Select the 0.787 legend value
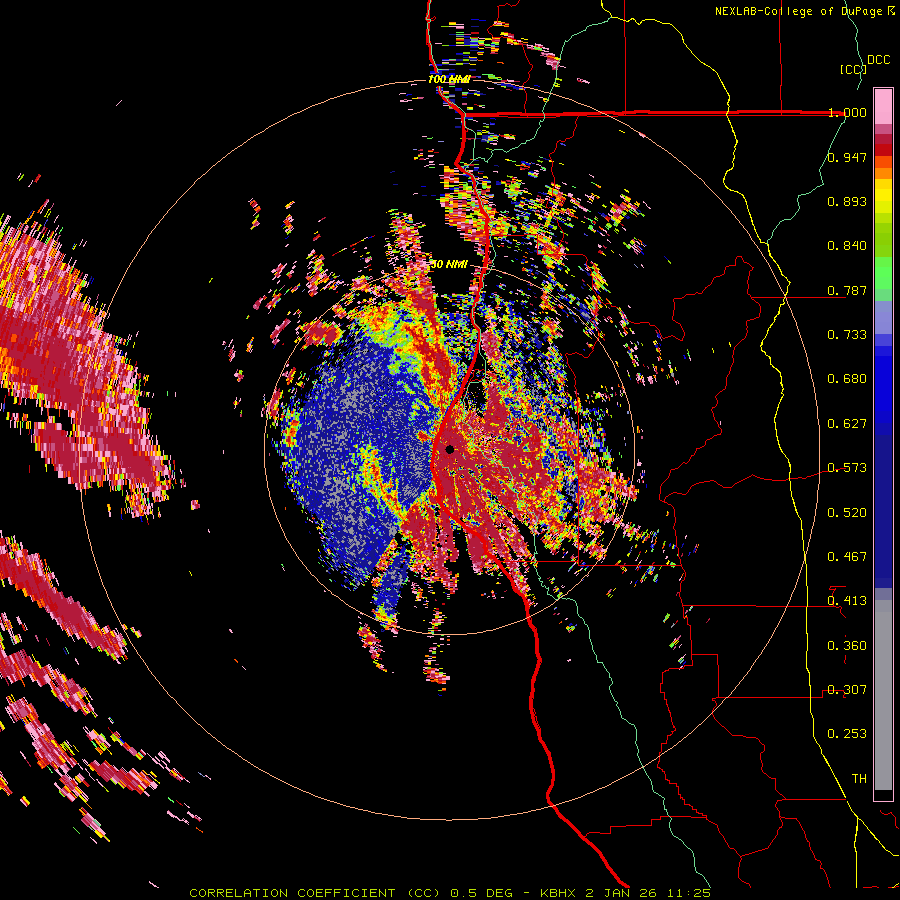The height and width of the screenshot is (900, 900). click(x=847, y=290)
